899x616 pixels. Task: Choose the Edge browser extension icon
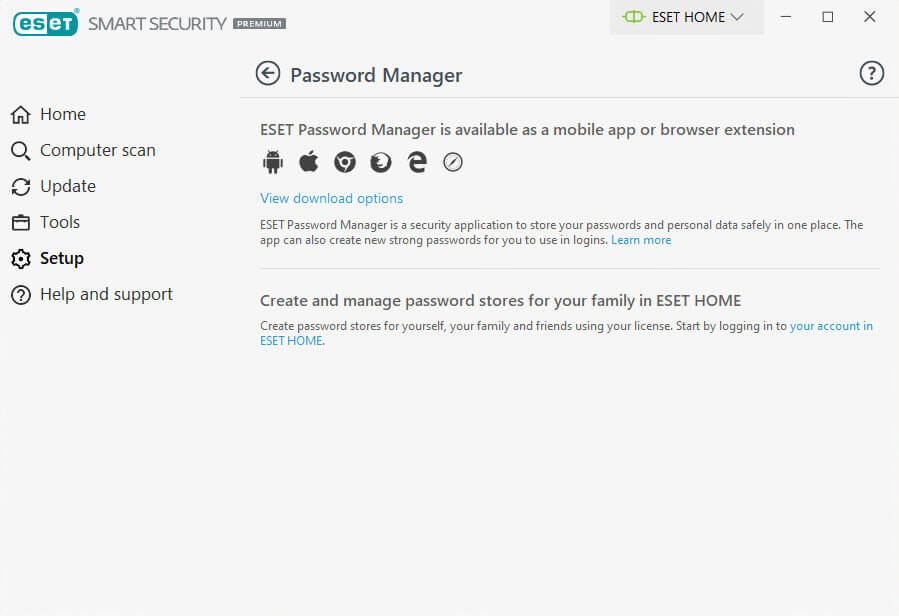click(417, 162)
